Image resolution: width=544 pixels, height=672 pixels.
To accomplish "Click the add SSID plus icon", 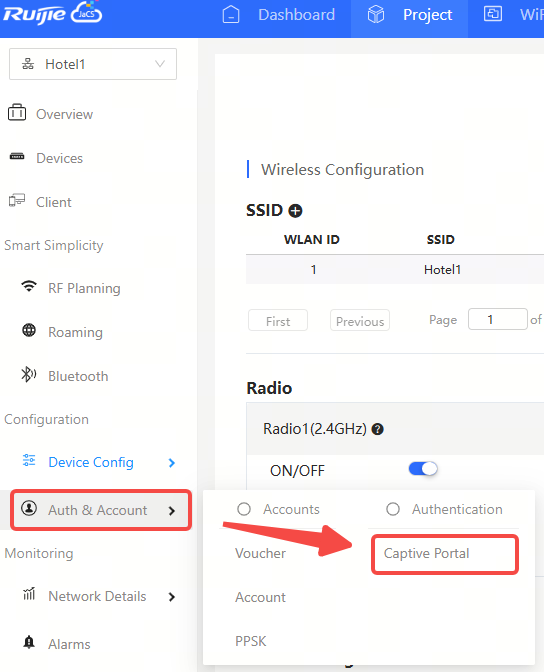I will point(295,211).
